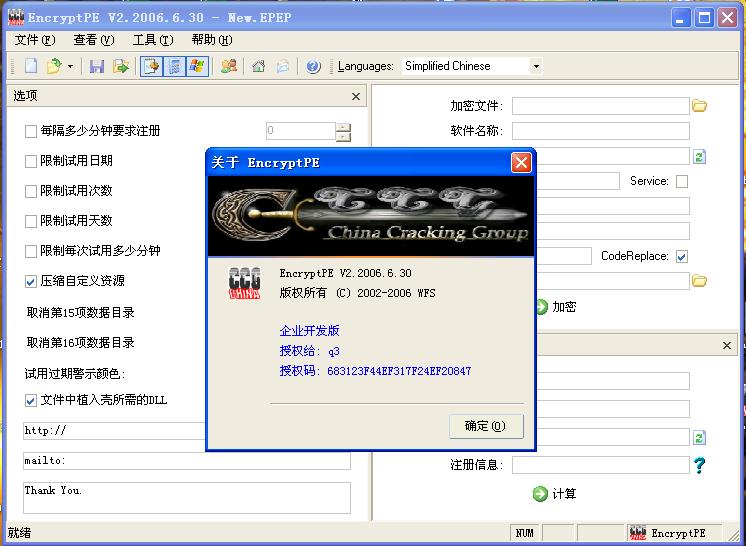Click folder icon below the CodeReplace row
746x546 pixels.
click(699, 281)
